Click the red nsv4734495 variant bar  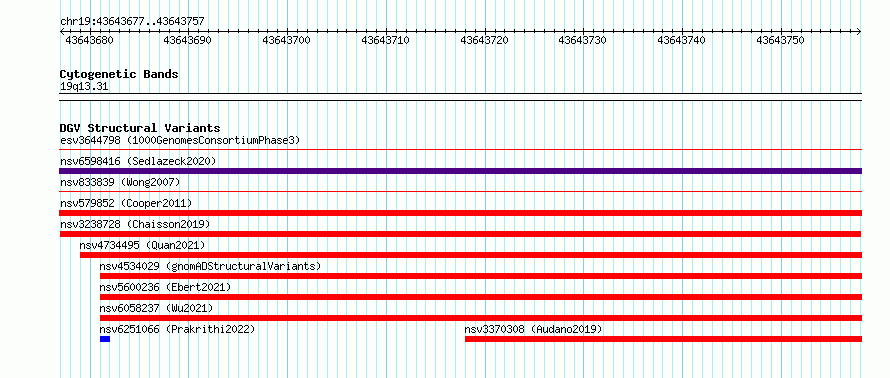click(471, 255)
